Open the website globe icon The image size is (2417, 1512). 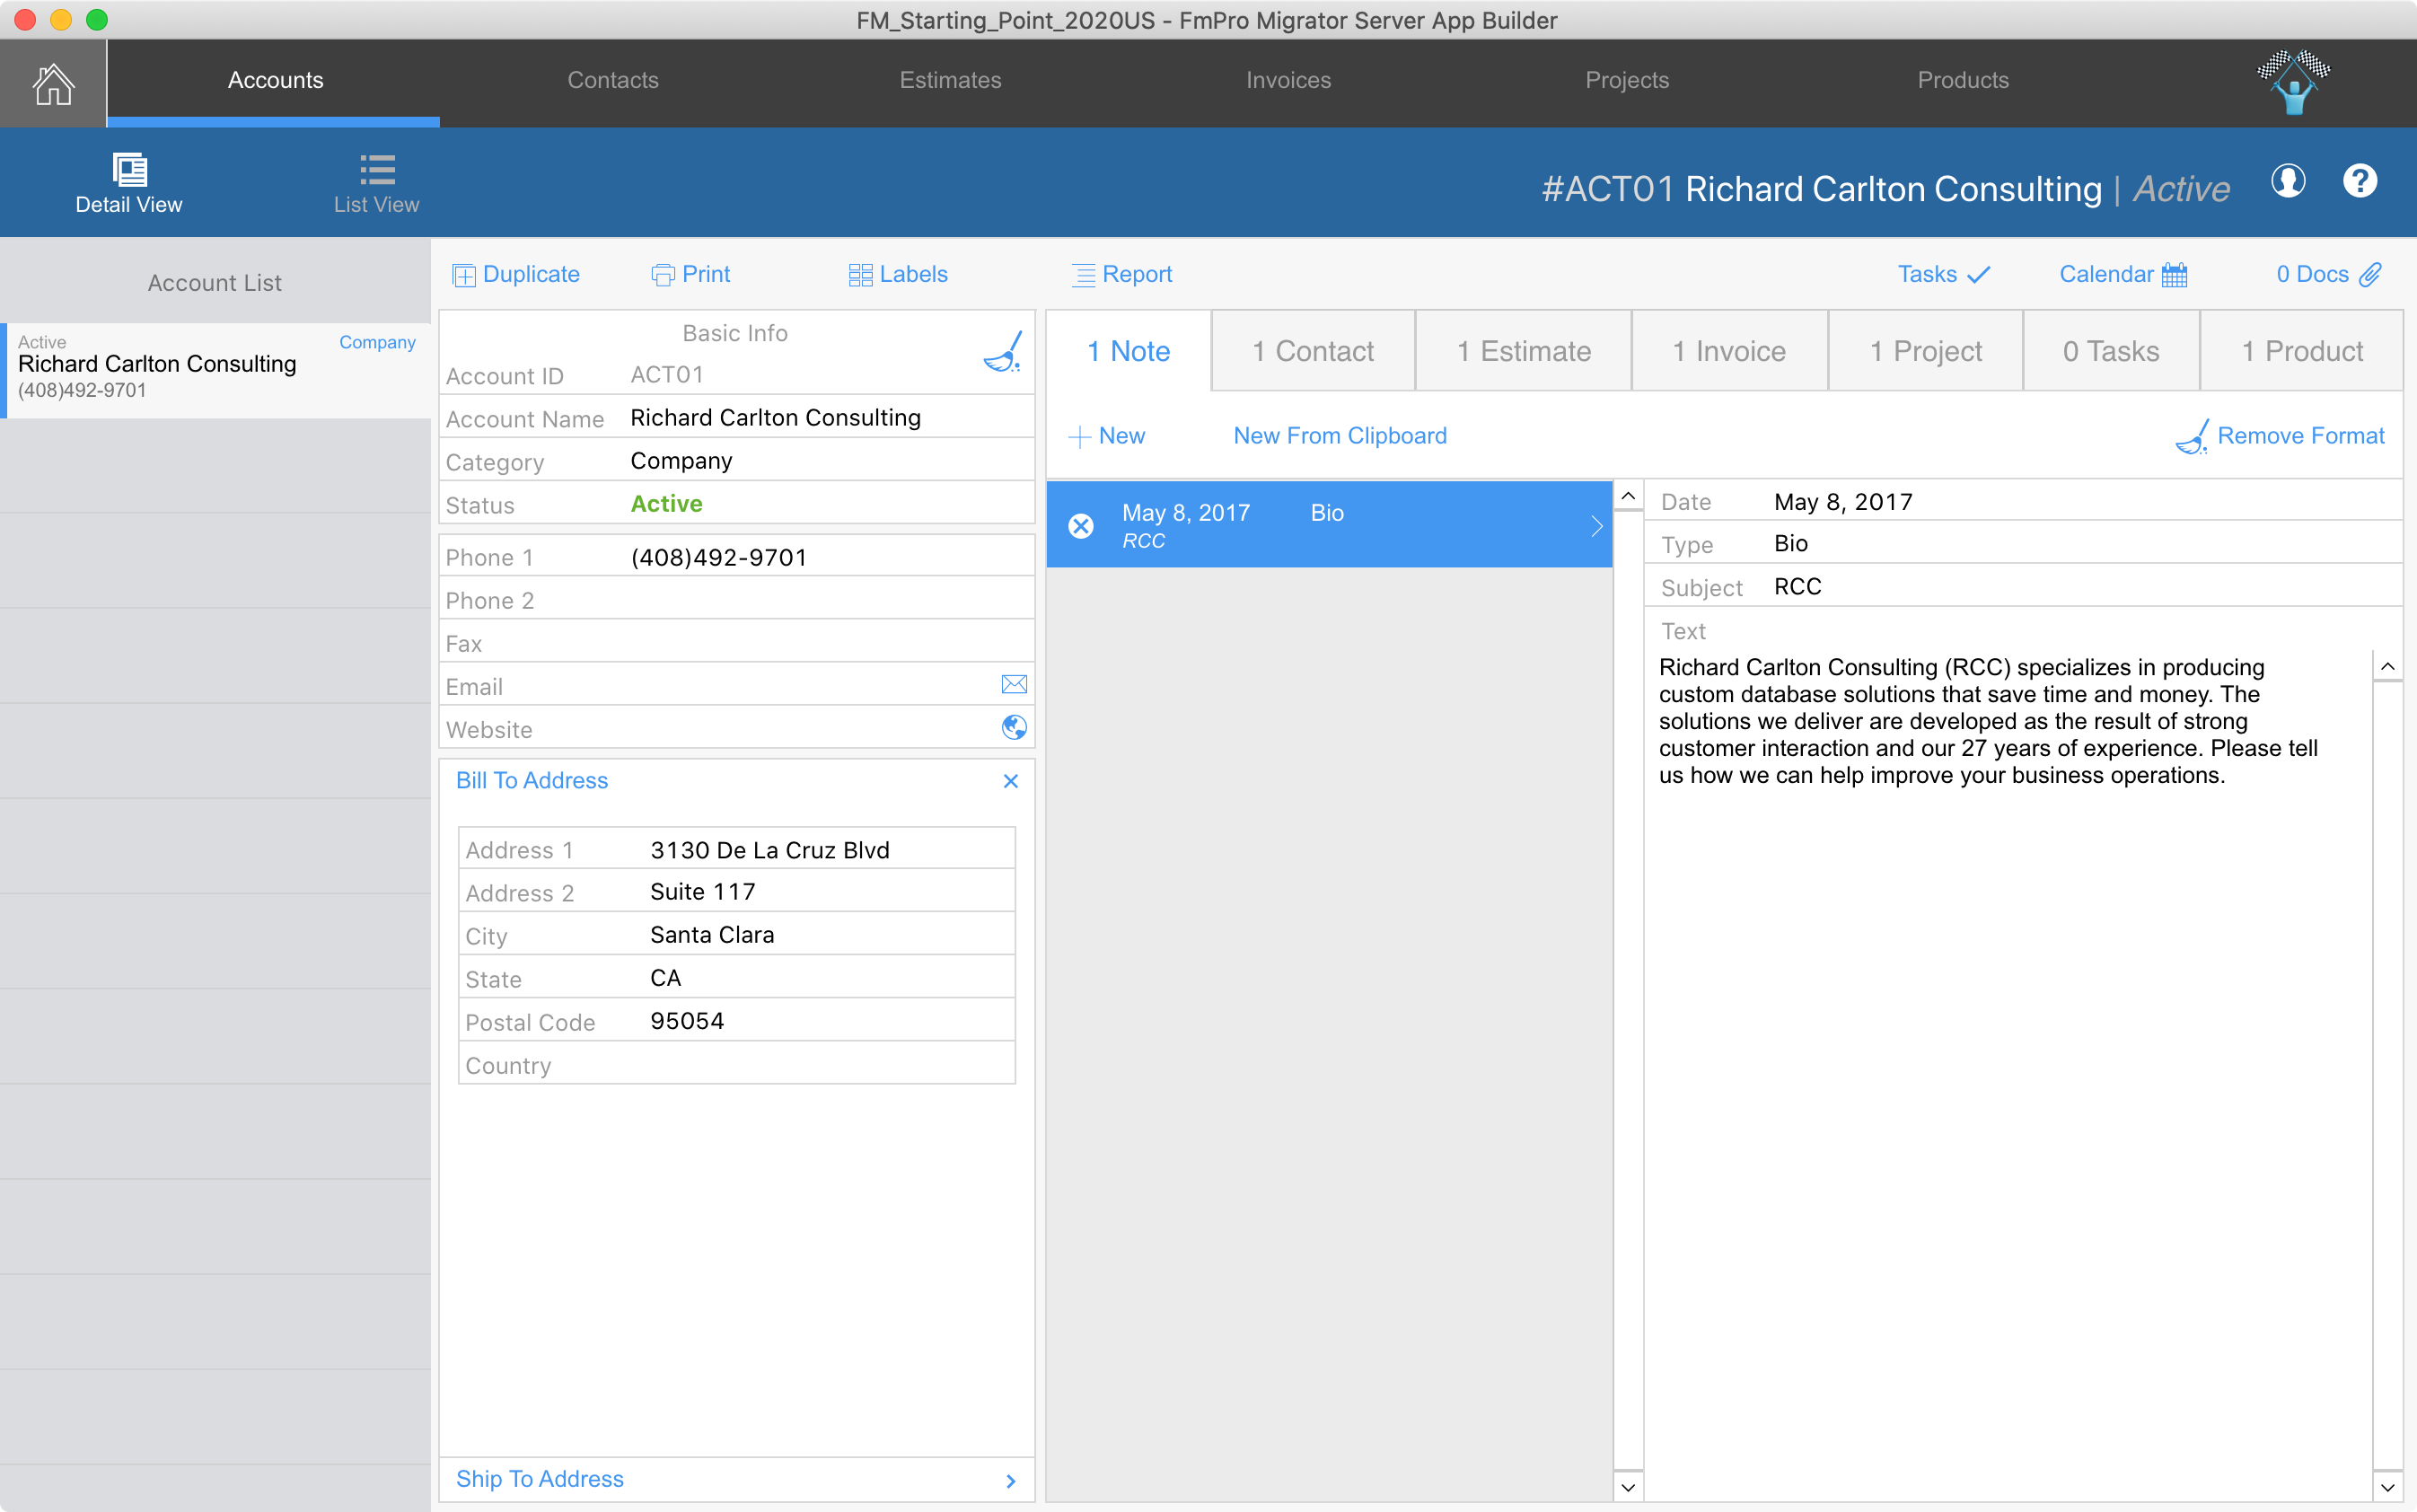point(1013,728)
